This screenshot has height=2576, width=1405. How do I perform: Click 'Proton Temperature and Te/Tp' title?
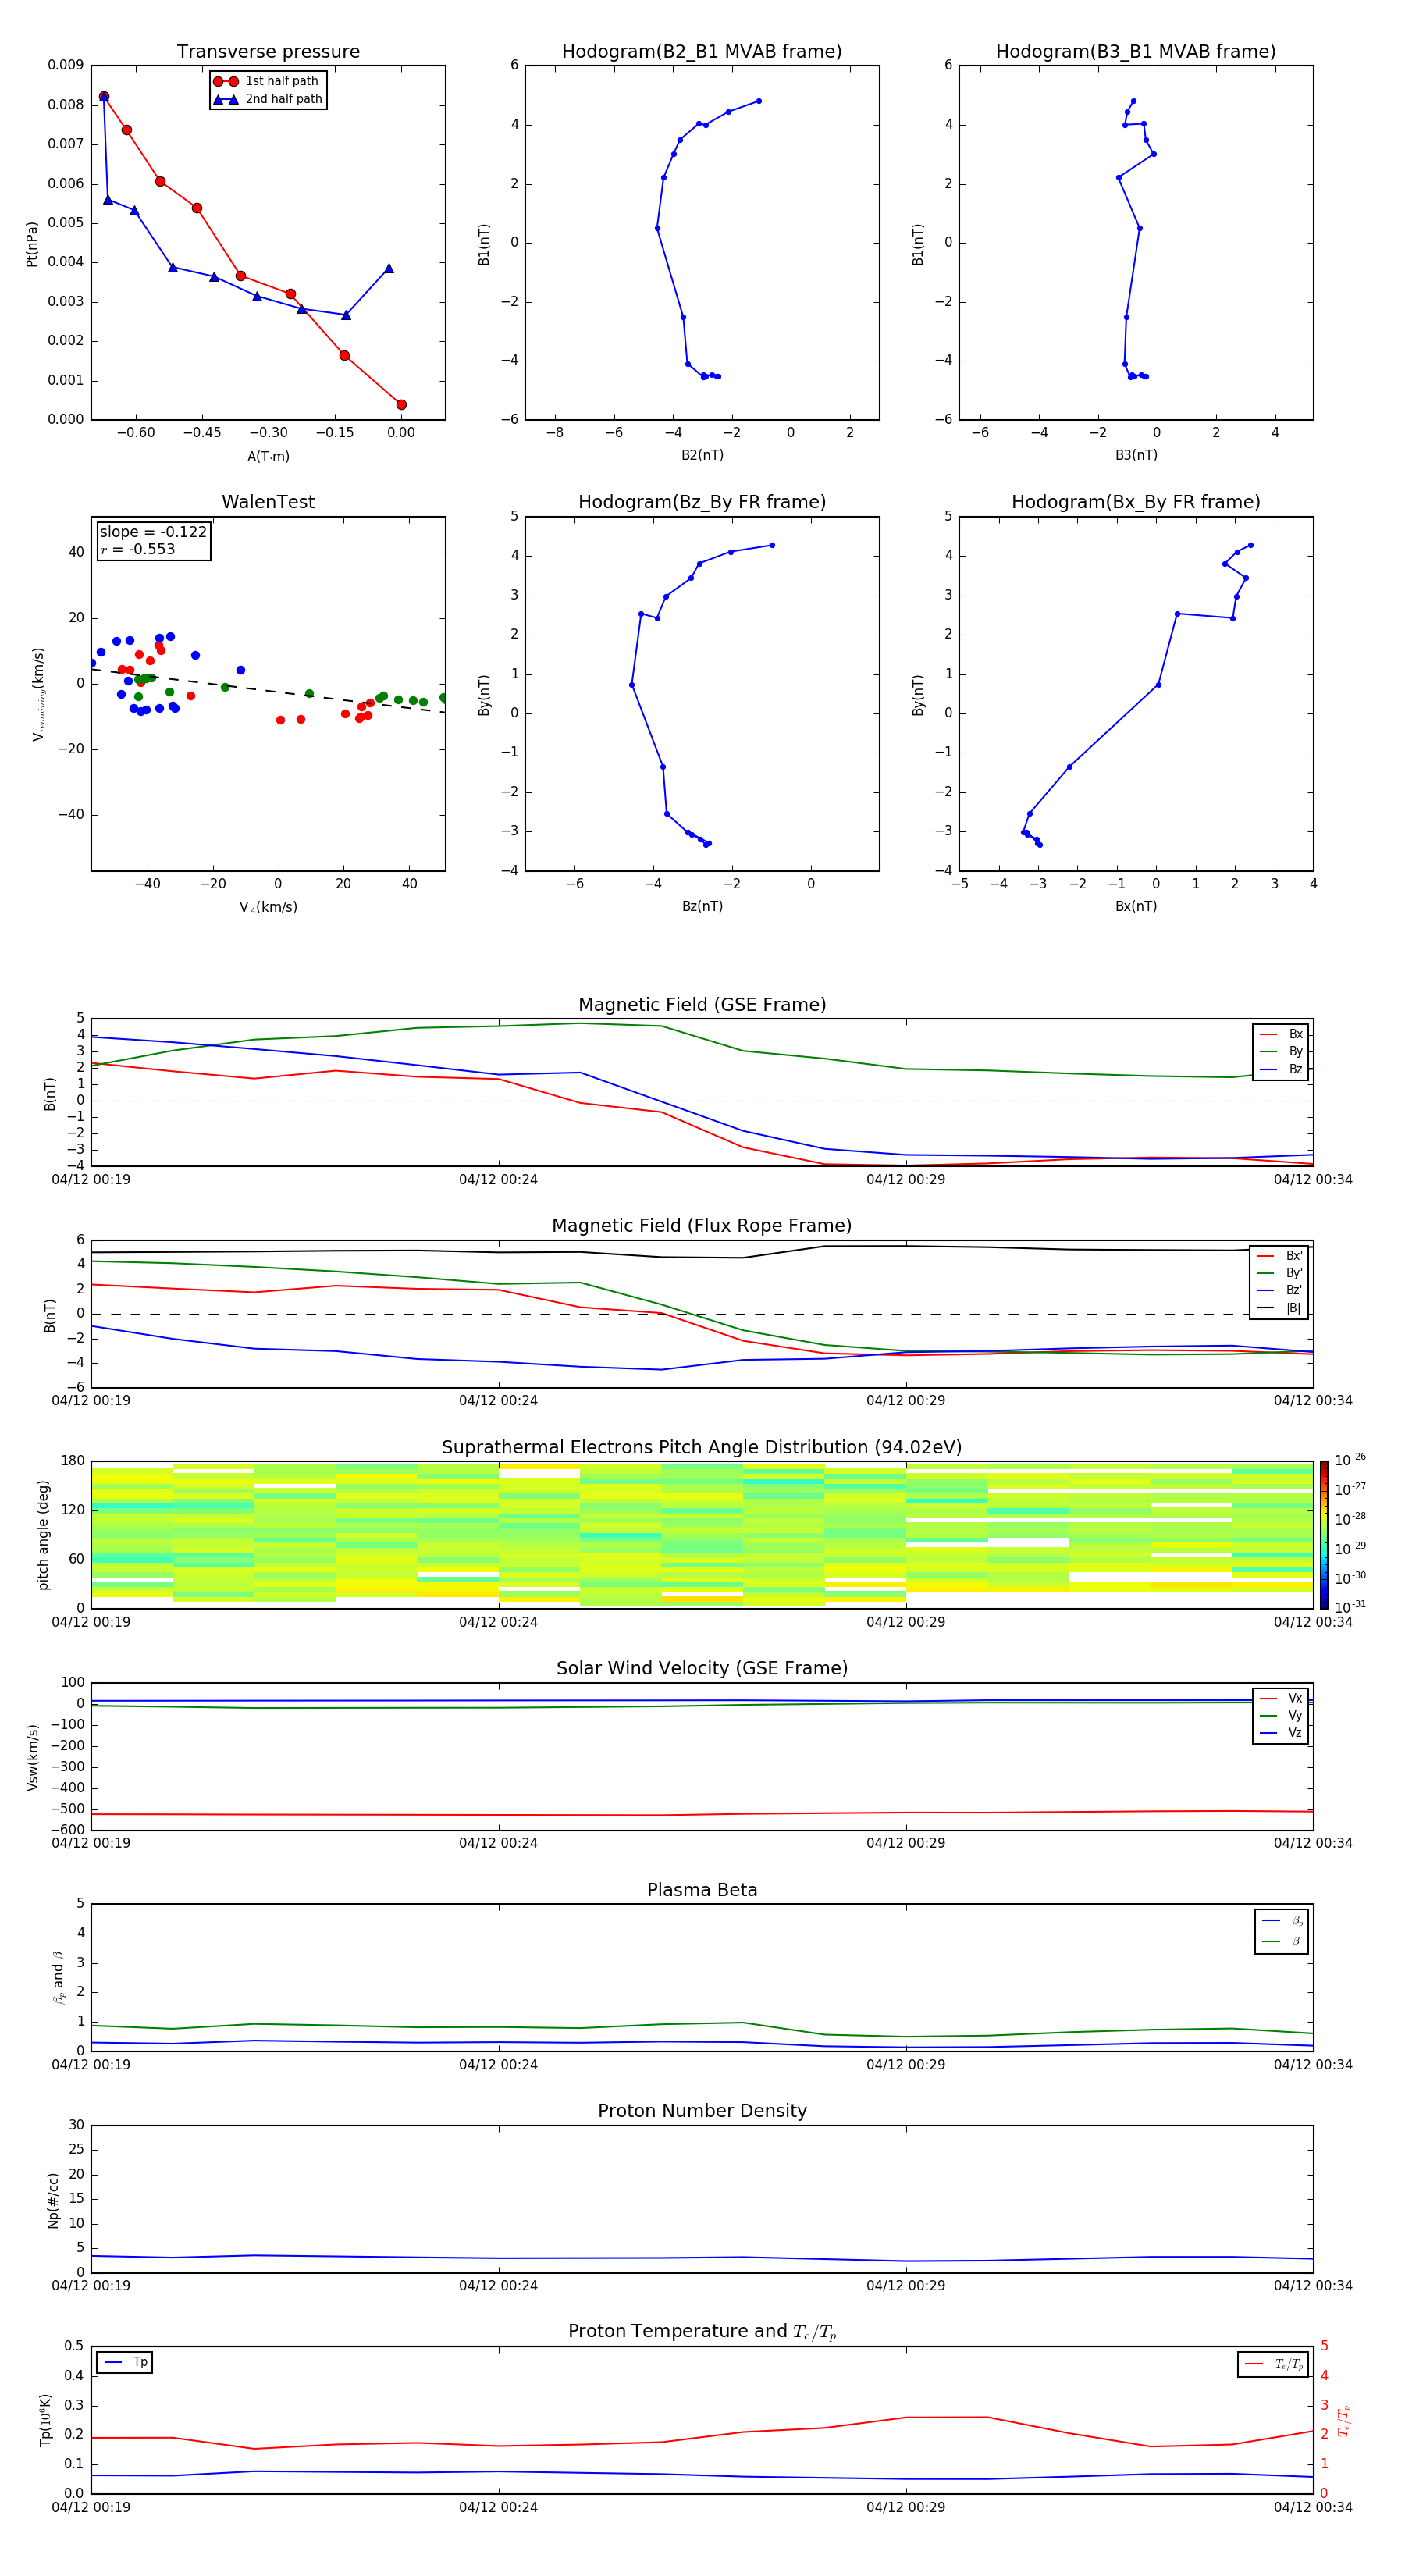tap(702, 2332)
